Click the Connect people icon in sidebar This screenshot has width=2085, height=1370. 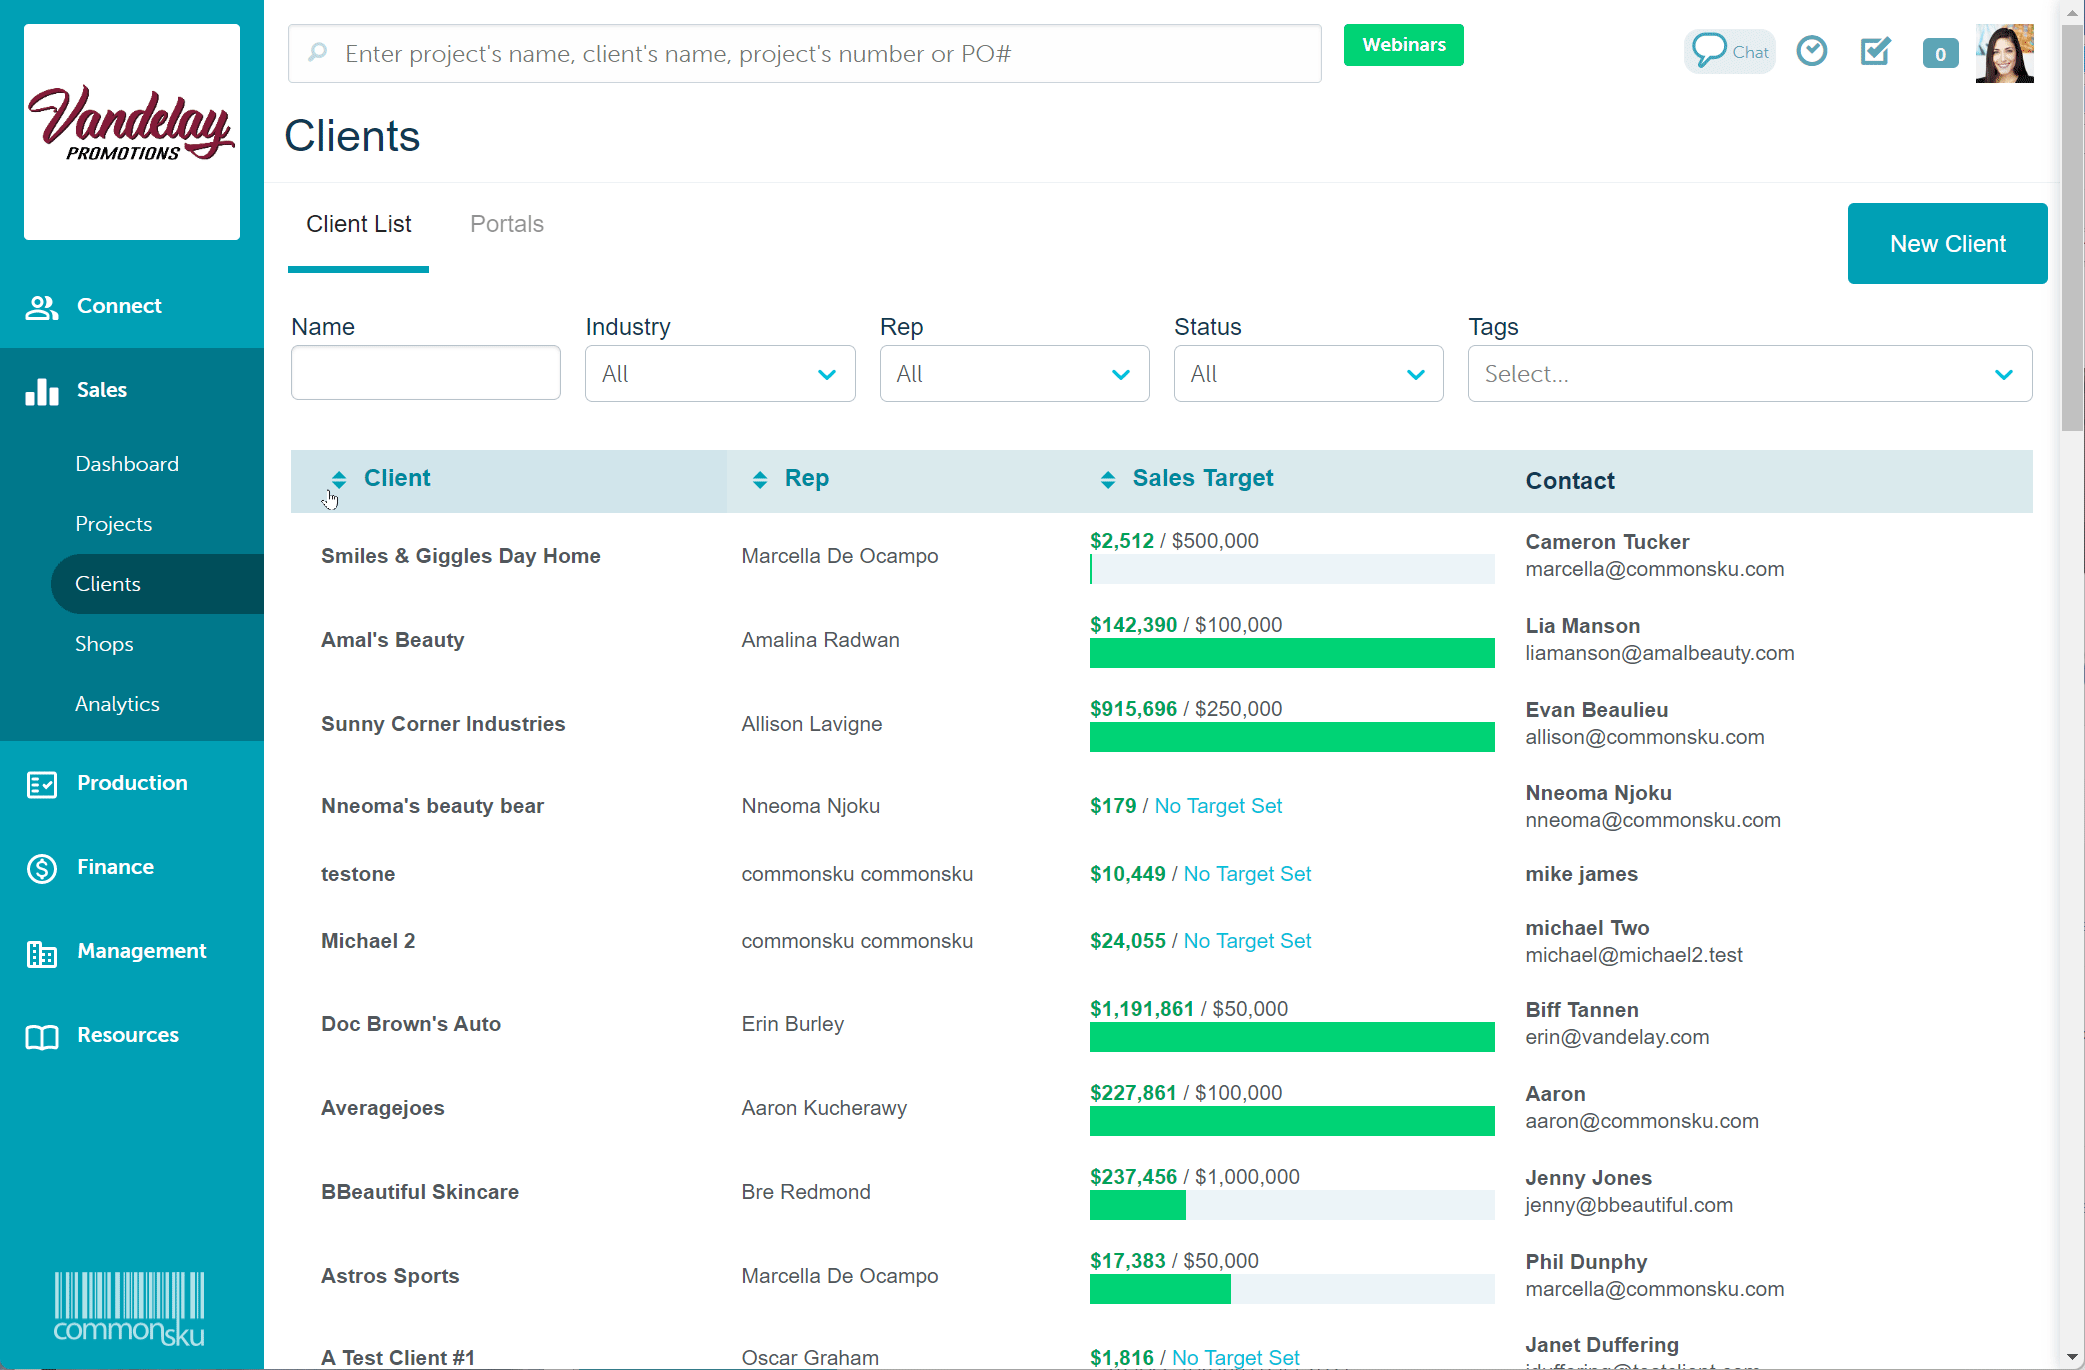42,307
